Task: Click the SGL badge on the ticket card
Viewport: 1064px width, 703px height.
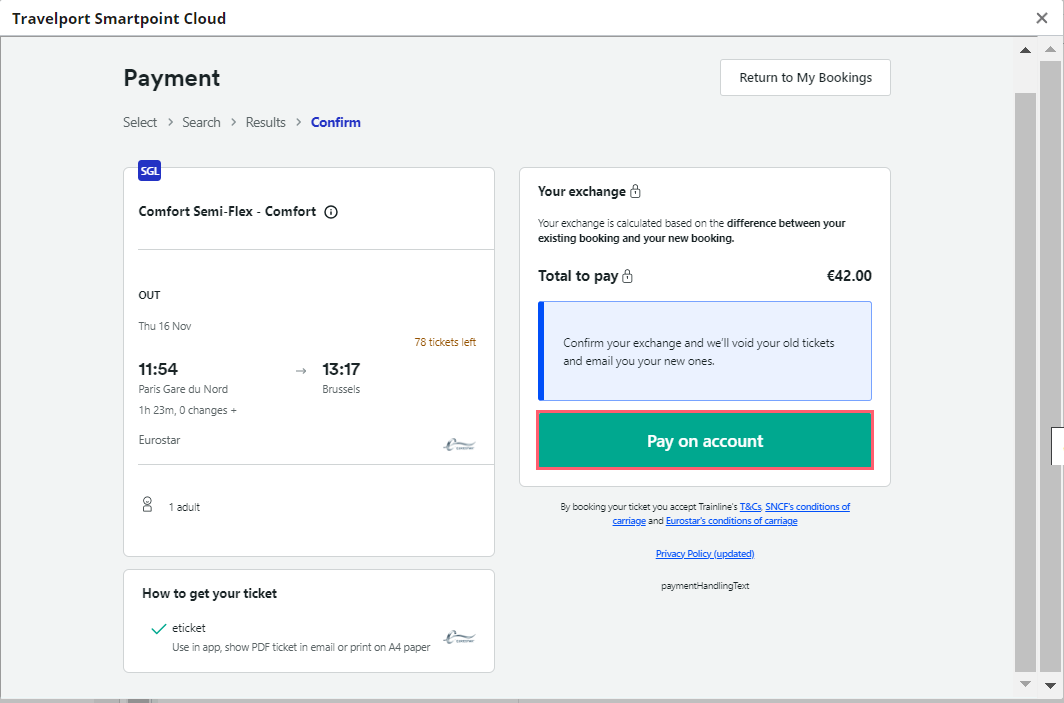Action: [x=149, y=171]
